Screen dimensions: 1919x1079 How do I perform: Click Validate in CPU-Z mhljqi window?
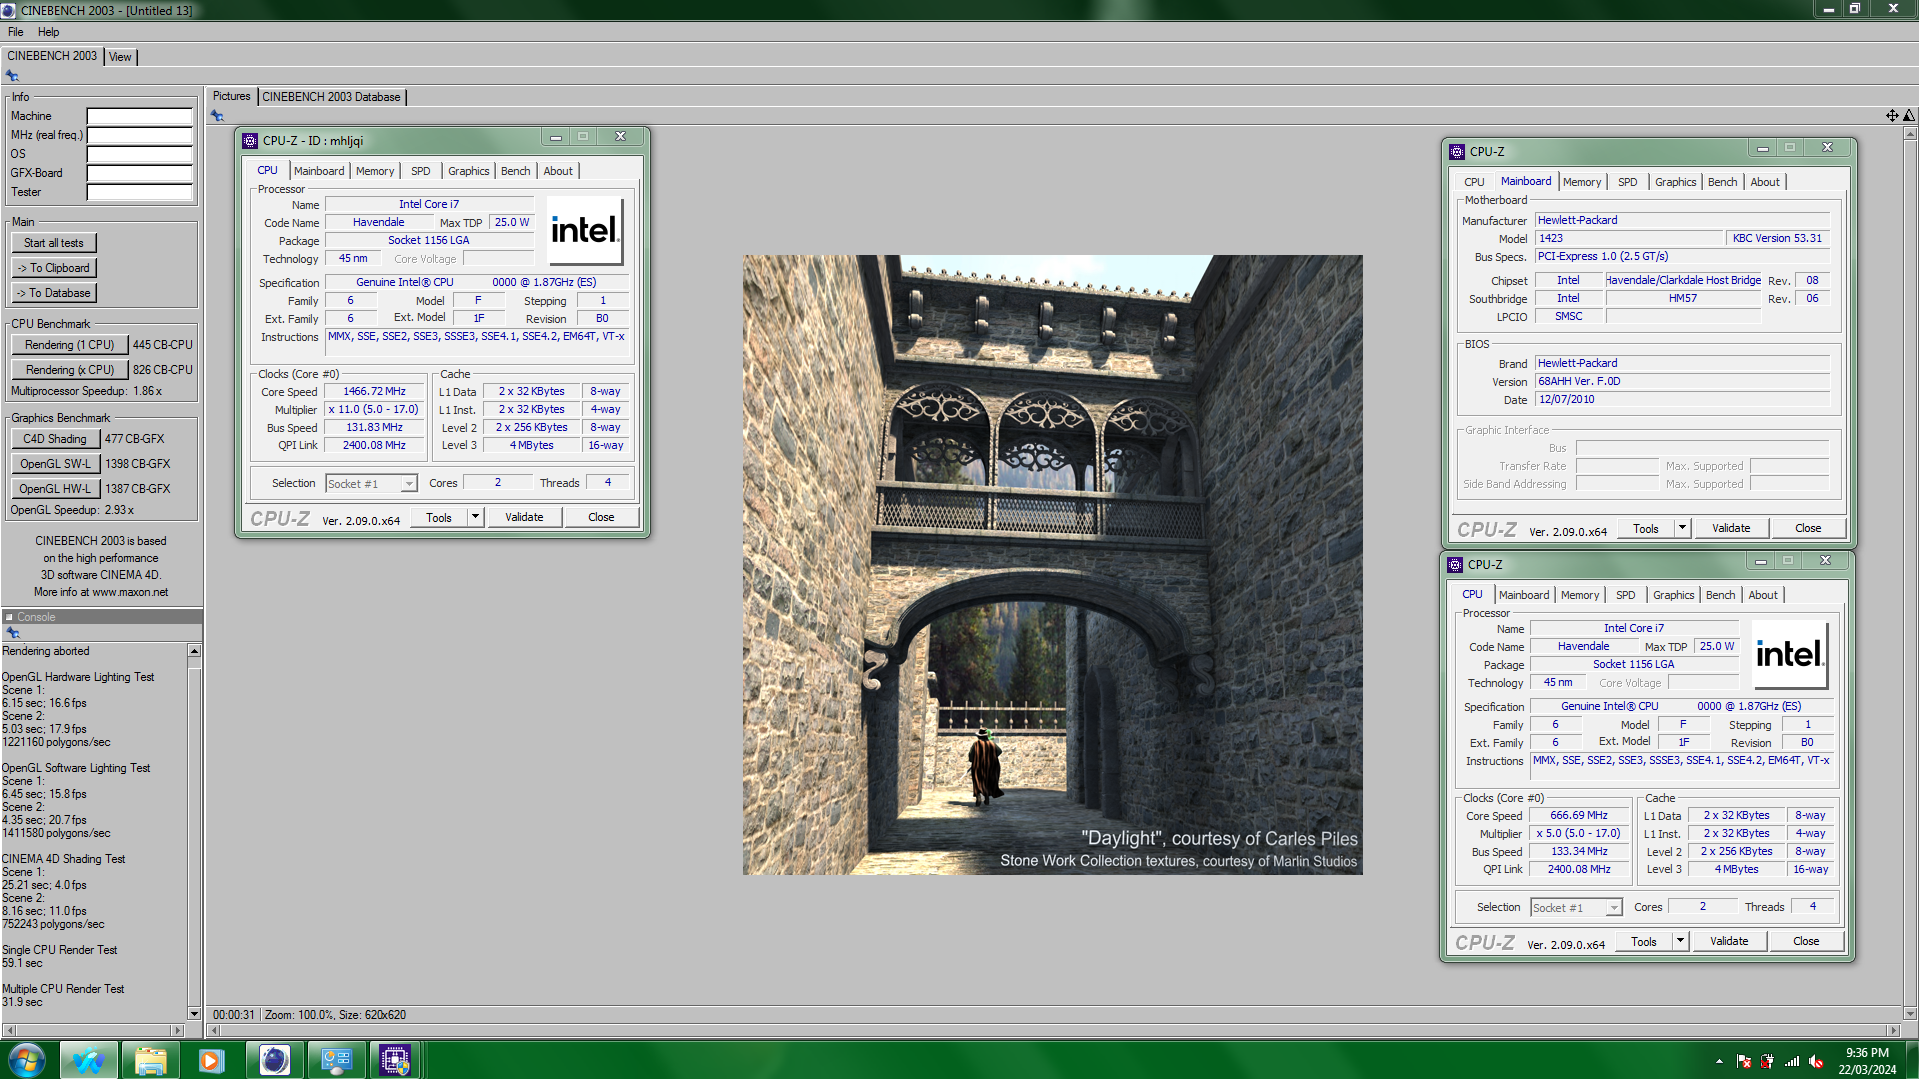tap(524, 517)
